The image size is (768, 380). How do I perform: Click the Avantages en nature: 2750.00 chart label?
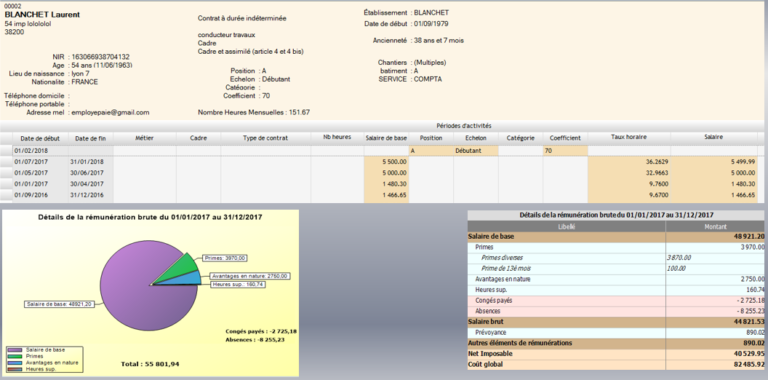point(250,276)
